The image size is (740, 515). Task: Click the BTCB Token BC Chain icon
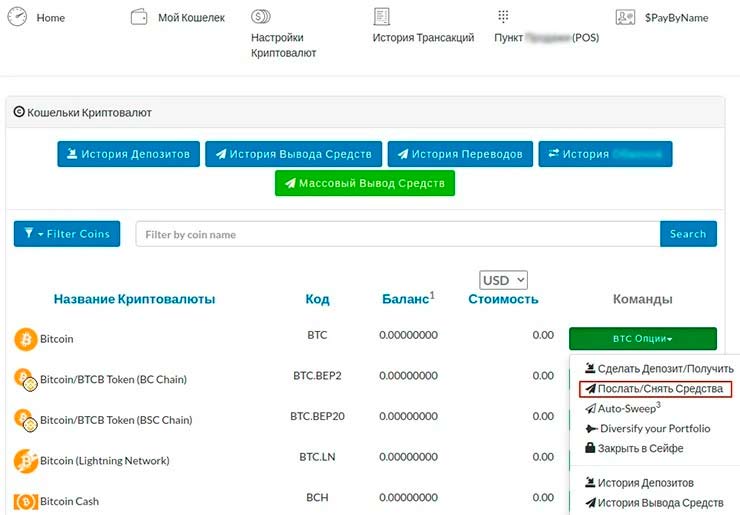(25, 379)
